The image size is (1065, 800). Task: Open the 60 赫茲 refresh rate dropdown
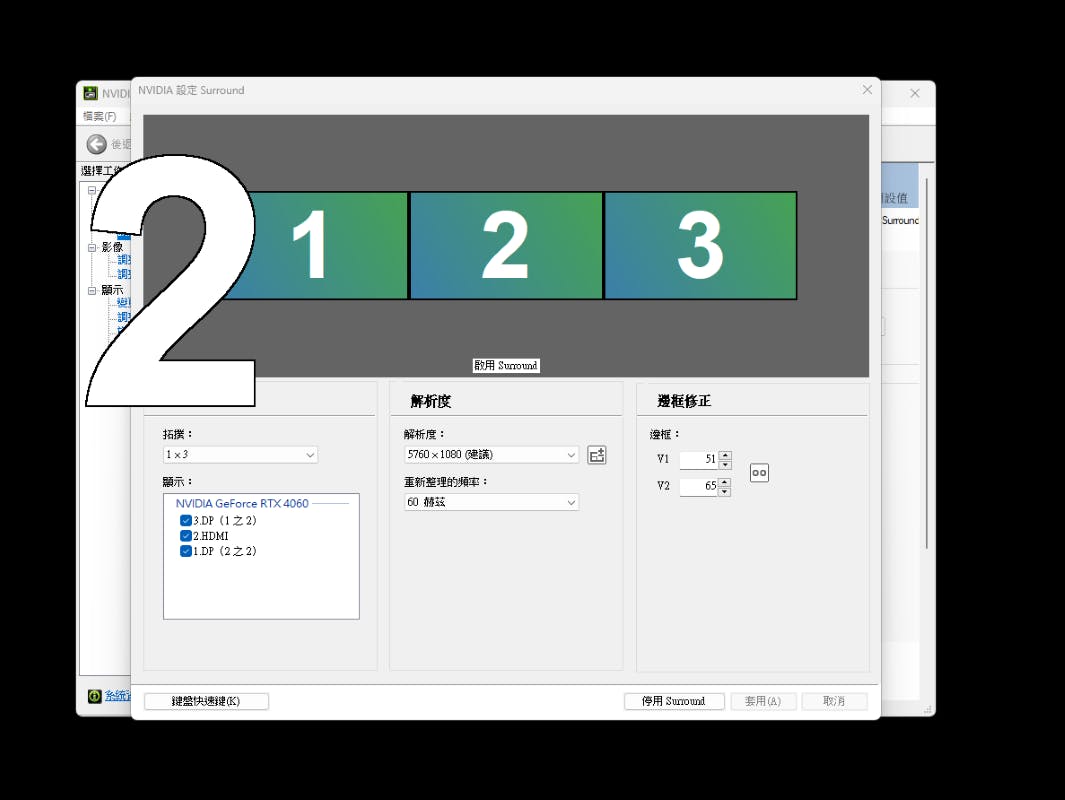tap(491, 502)
